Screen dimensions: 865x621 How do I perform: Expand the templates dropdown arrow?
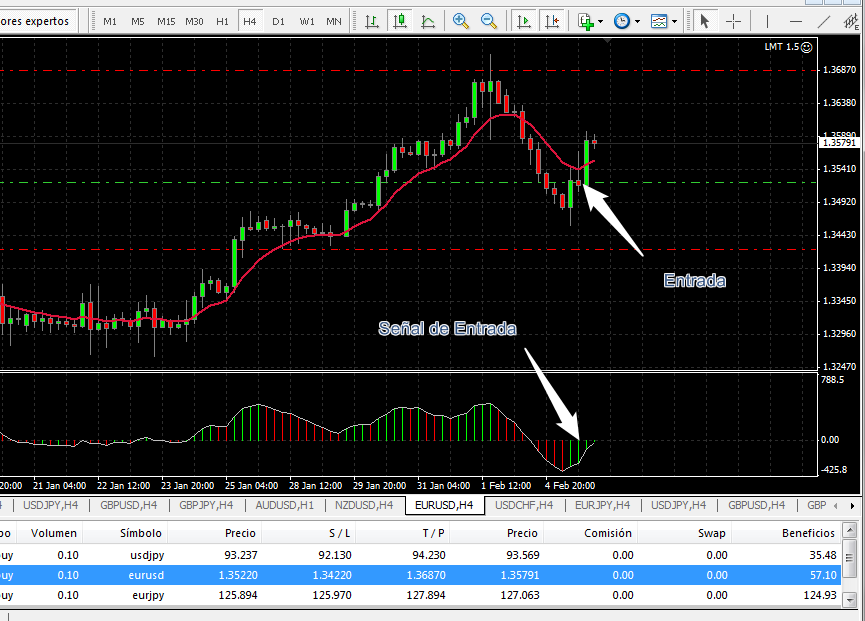pos(674,22)
